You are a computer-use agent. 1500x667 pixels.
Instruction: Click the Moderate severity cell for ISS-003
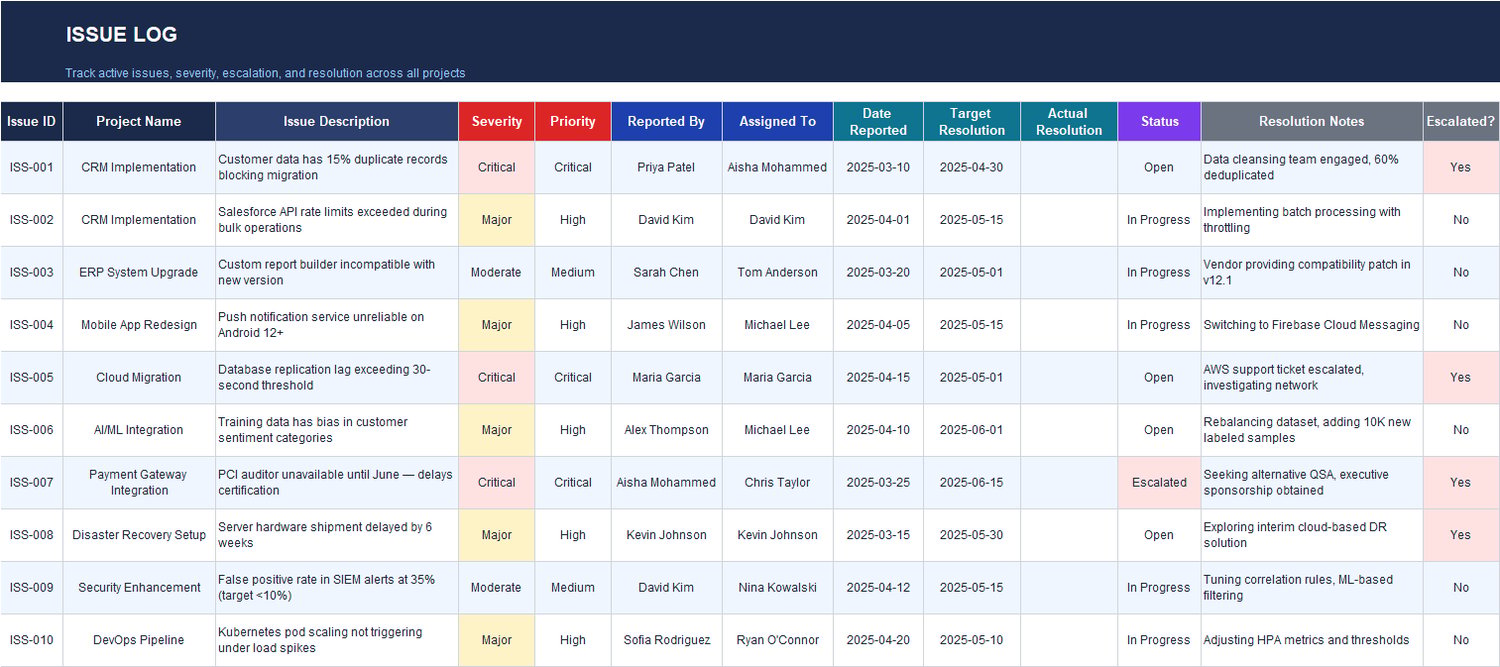tap(497, 272)
